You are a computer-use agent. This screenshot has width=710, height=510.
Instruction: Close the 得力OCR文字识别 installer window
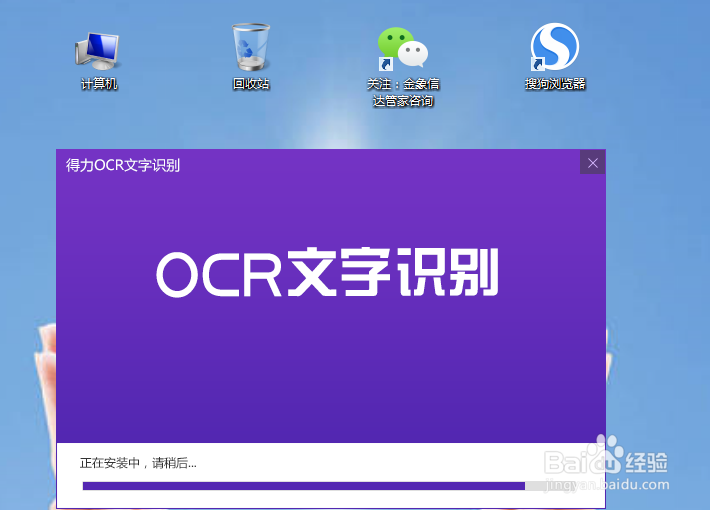click(x=593, y=163)
